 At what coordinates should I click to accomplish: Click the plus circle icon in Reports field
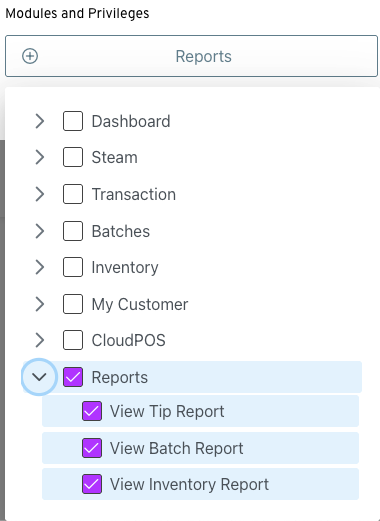(x=30, y=56)
